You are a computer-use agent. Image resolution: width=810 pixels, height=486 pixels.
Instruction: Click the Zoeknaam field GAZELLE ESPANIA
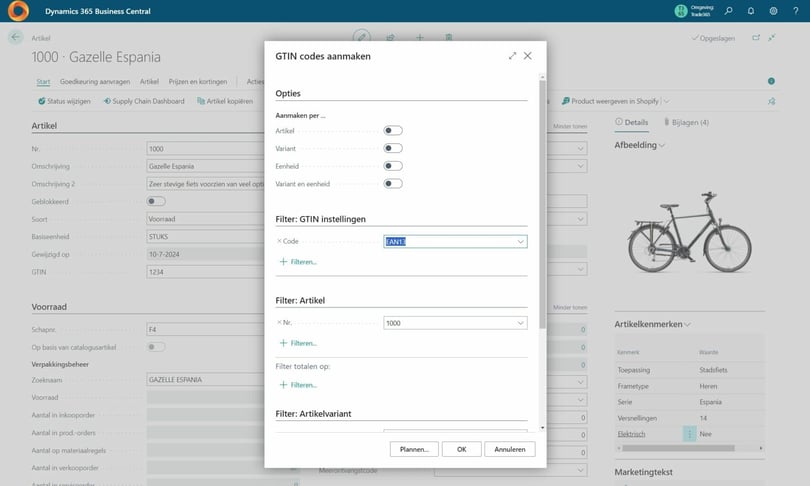(206, 380)
